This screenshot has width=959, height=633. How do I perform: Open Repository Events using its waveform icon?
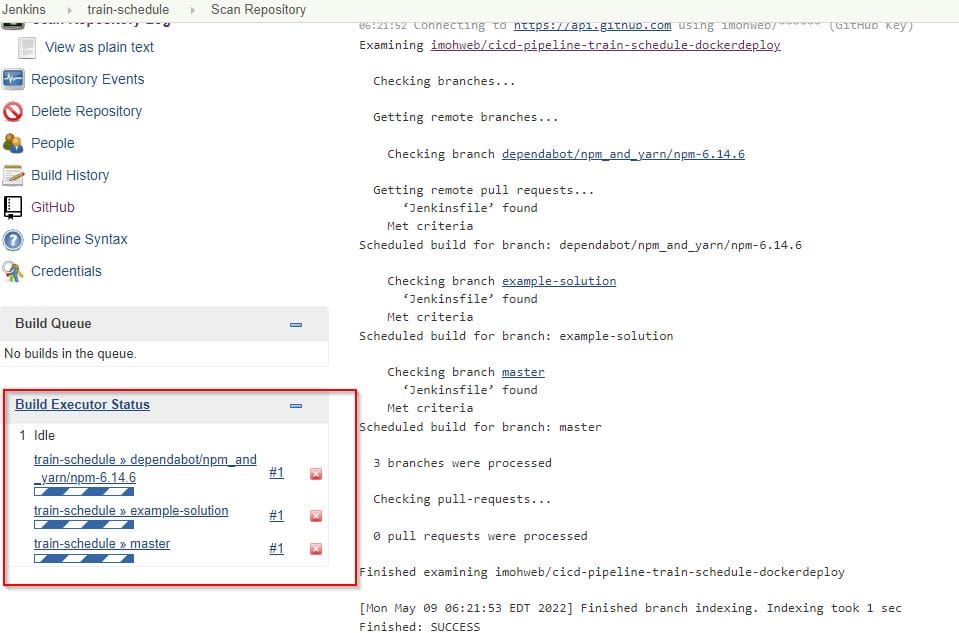point(14,79)
